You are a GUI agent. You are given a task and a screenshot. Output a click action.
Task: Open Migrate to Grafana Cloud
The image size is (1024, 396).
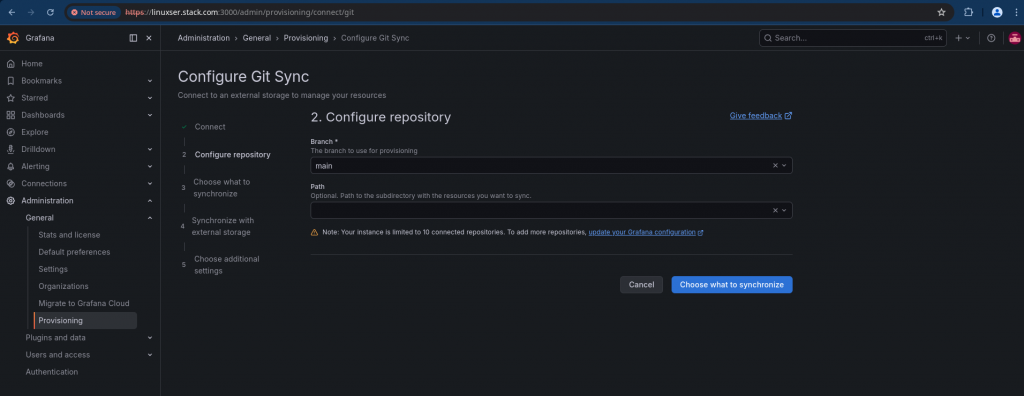[x=84, y=303]
